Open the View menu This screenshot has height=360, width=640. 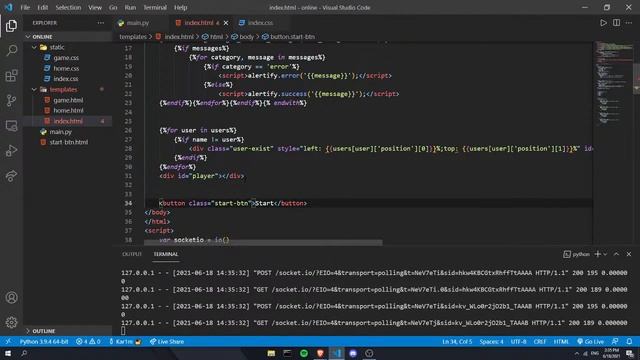click(95, 7)
